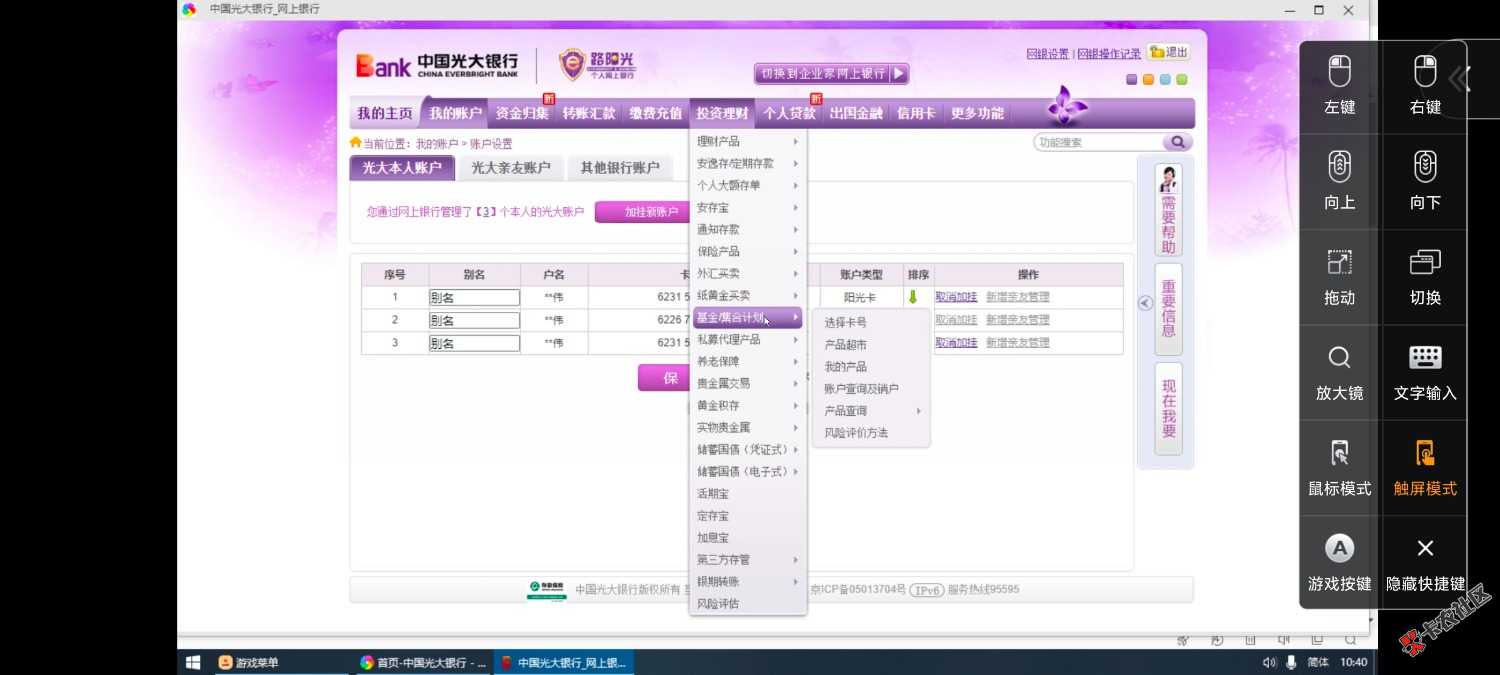Open the 信用卡 menu

[915, 113]
